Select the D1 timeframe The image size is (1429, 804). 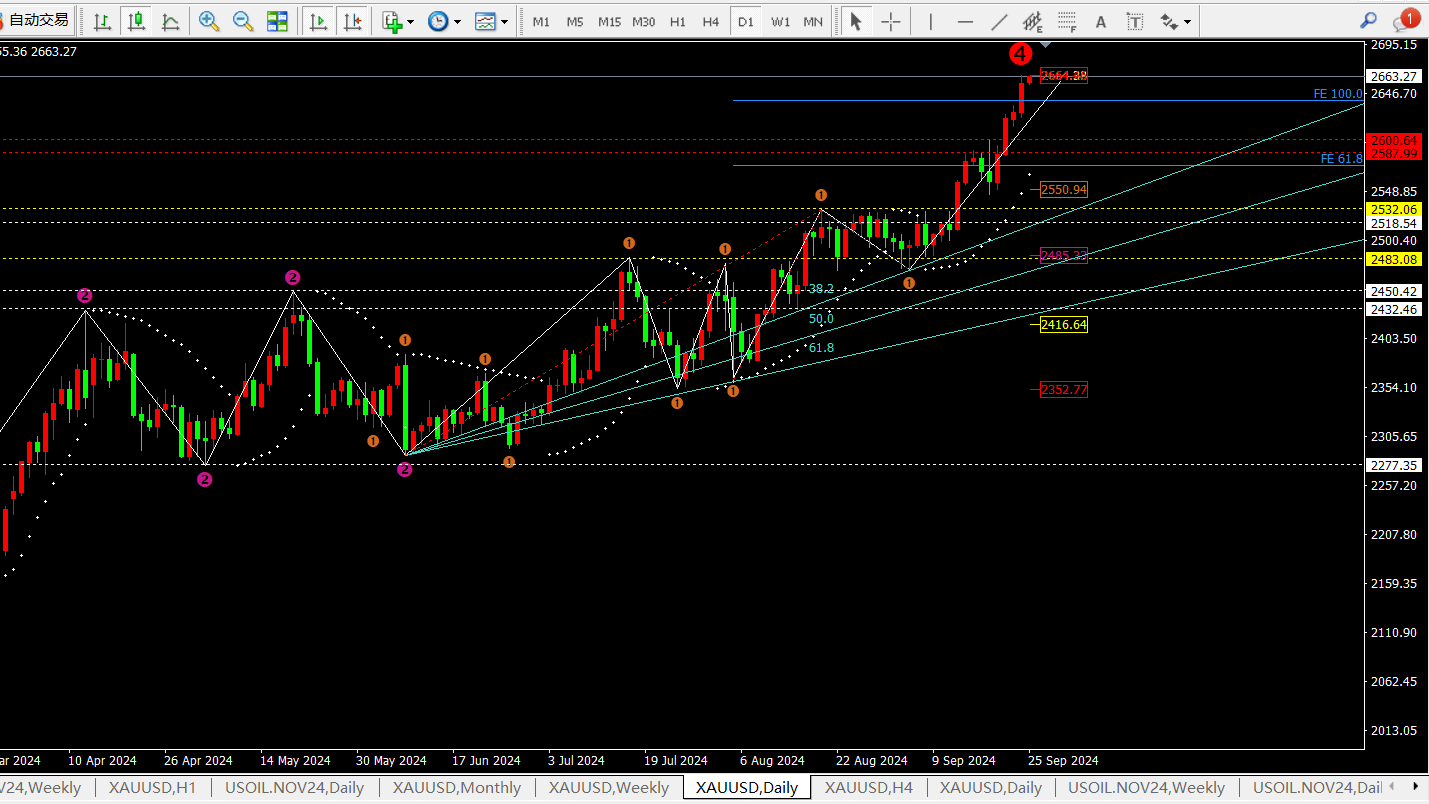pyautogui.click(x=745, y=21)
